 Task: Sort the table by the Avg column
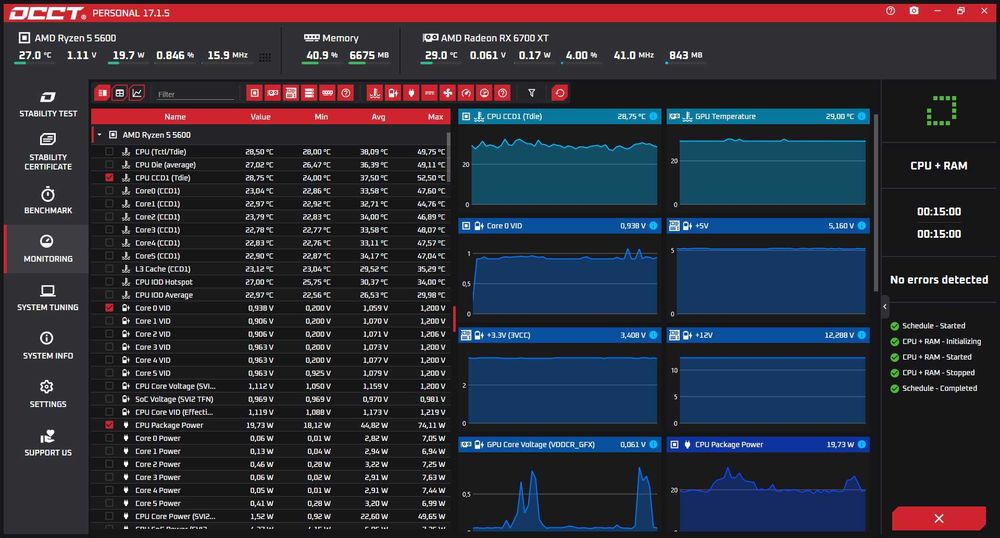coord(378,117)
